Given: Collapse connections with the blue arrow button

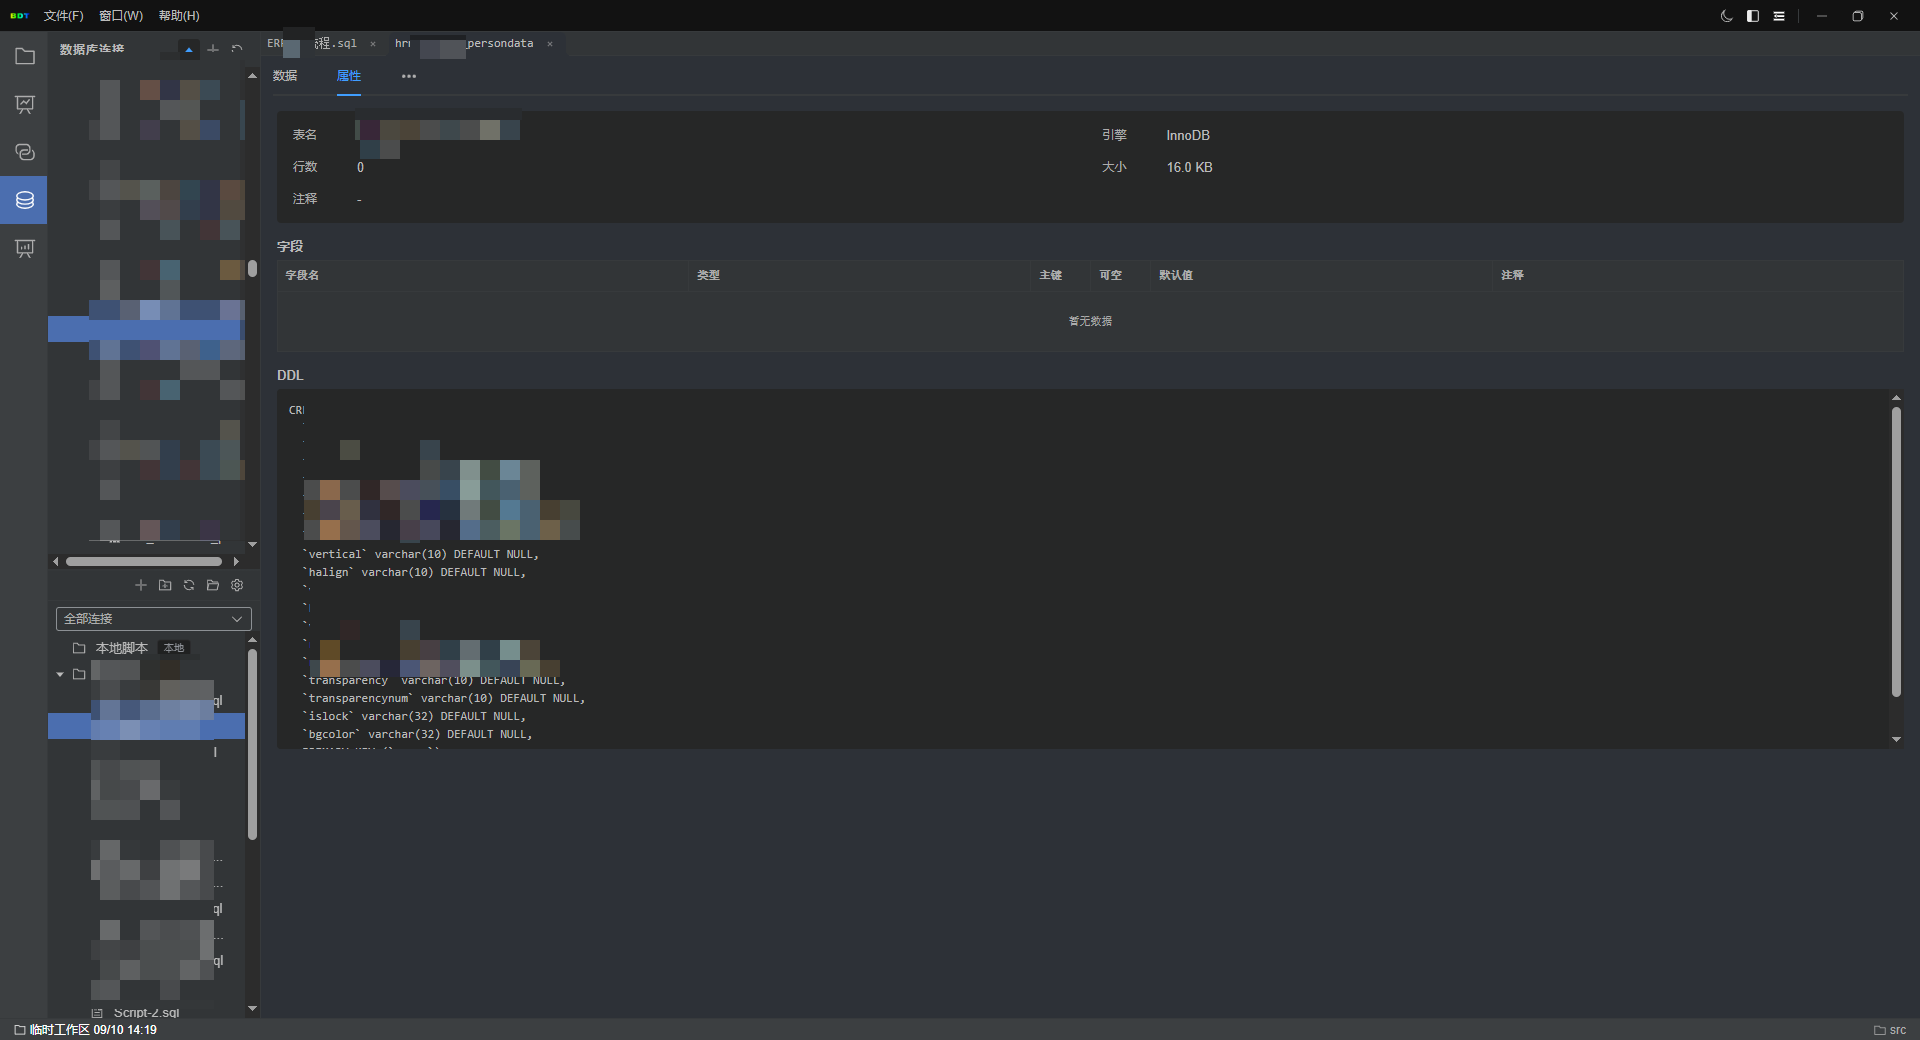Looking at the screenshot, I should [x=188, y=49].
